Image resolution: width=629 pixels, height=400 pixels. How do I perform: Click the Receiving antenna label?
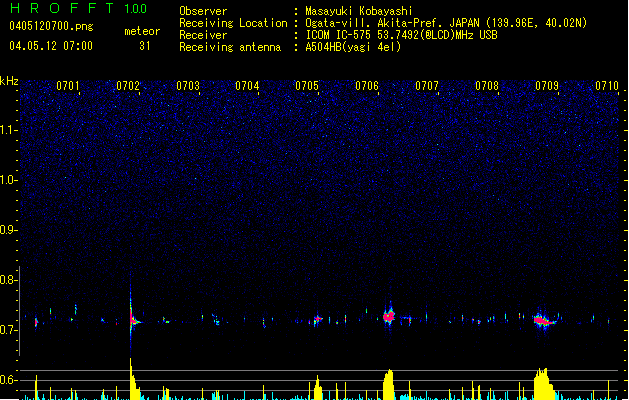(230, 47)
